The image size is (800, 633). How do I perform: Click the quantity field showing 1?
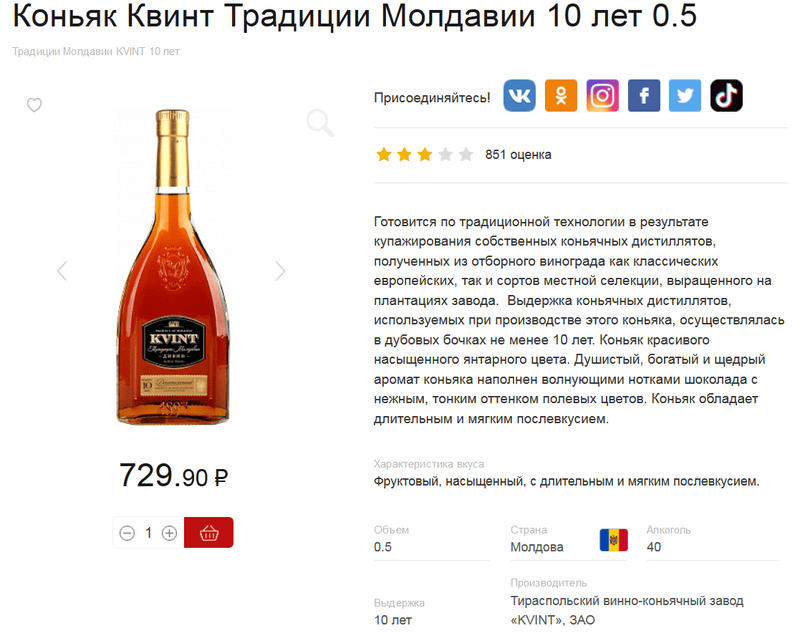tap(148, 533)
